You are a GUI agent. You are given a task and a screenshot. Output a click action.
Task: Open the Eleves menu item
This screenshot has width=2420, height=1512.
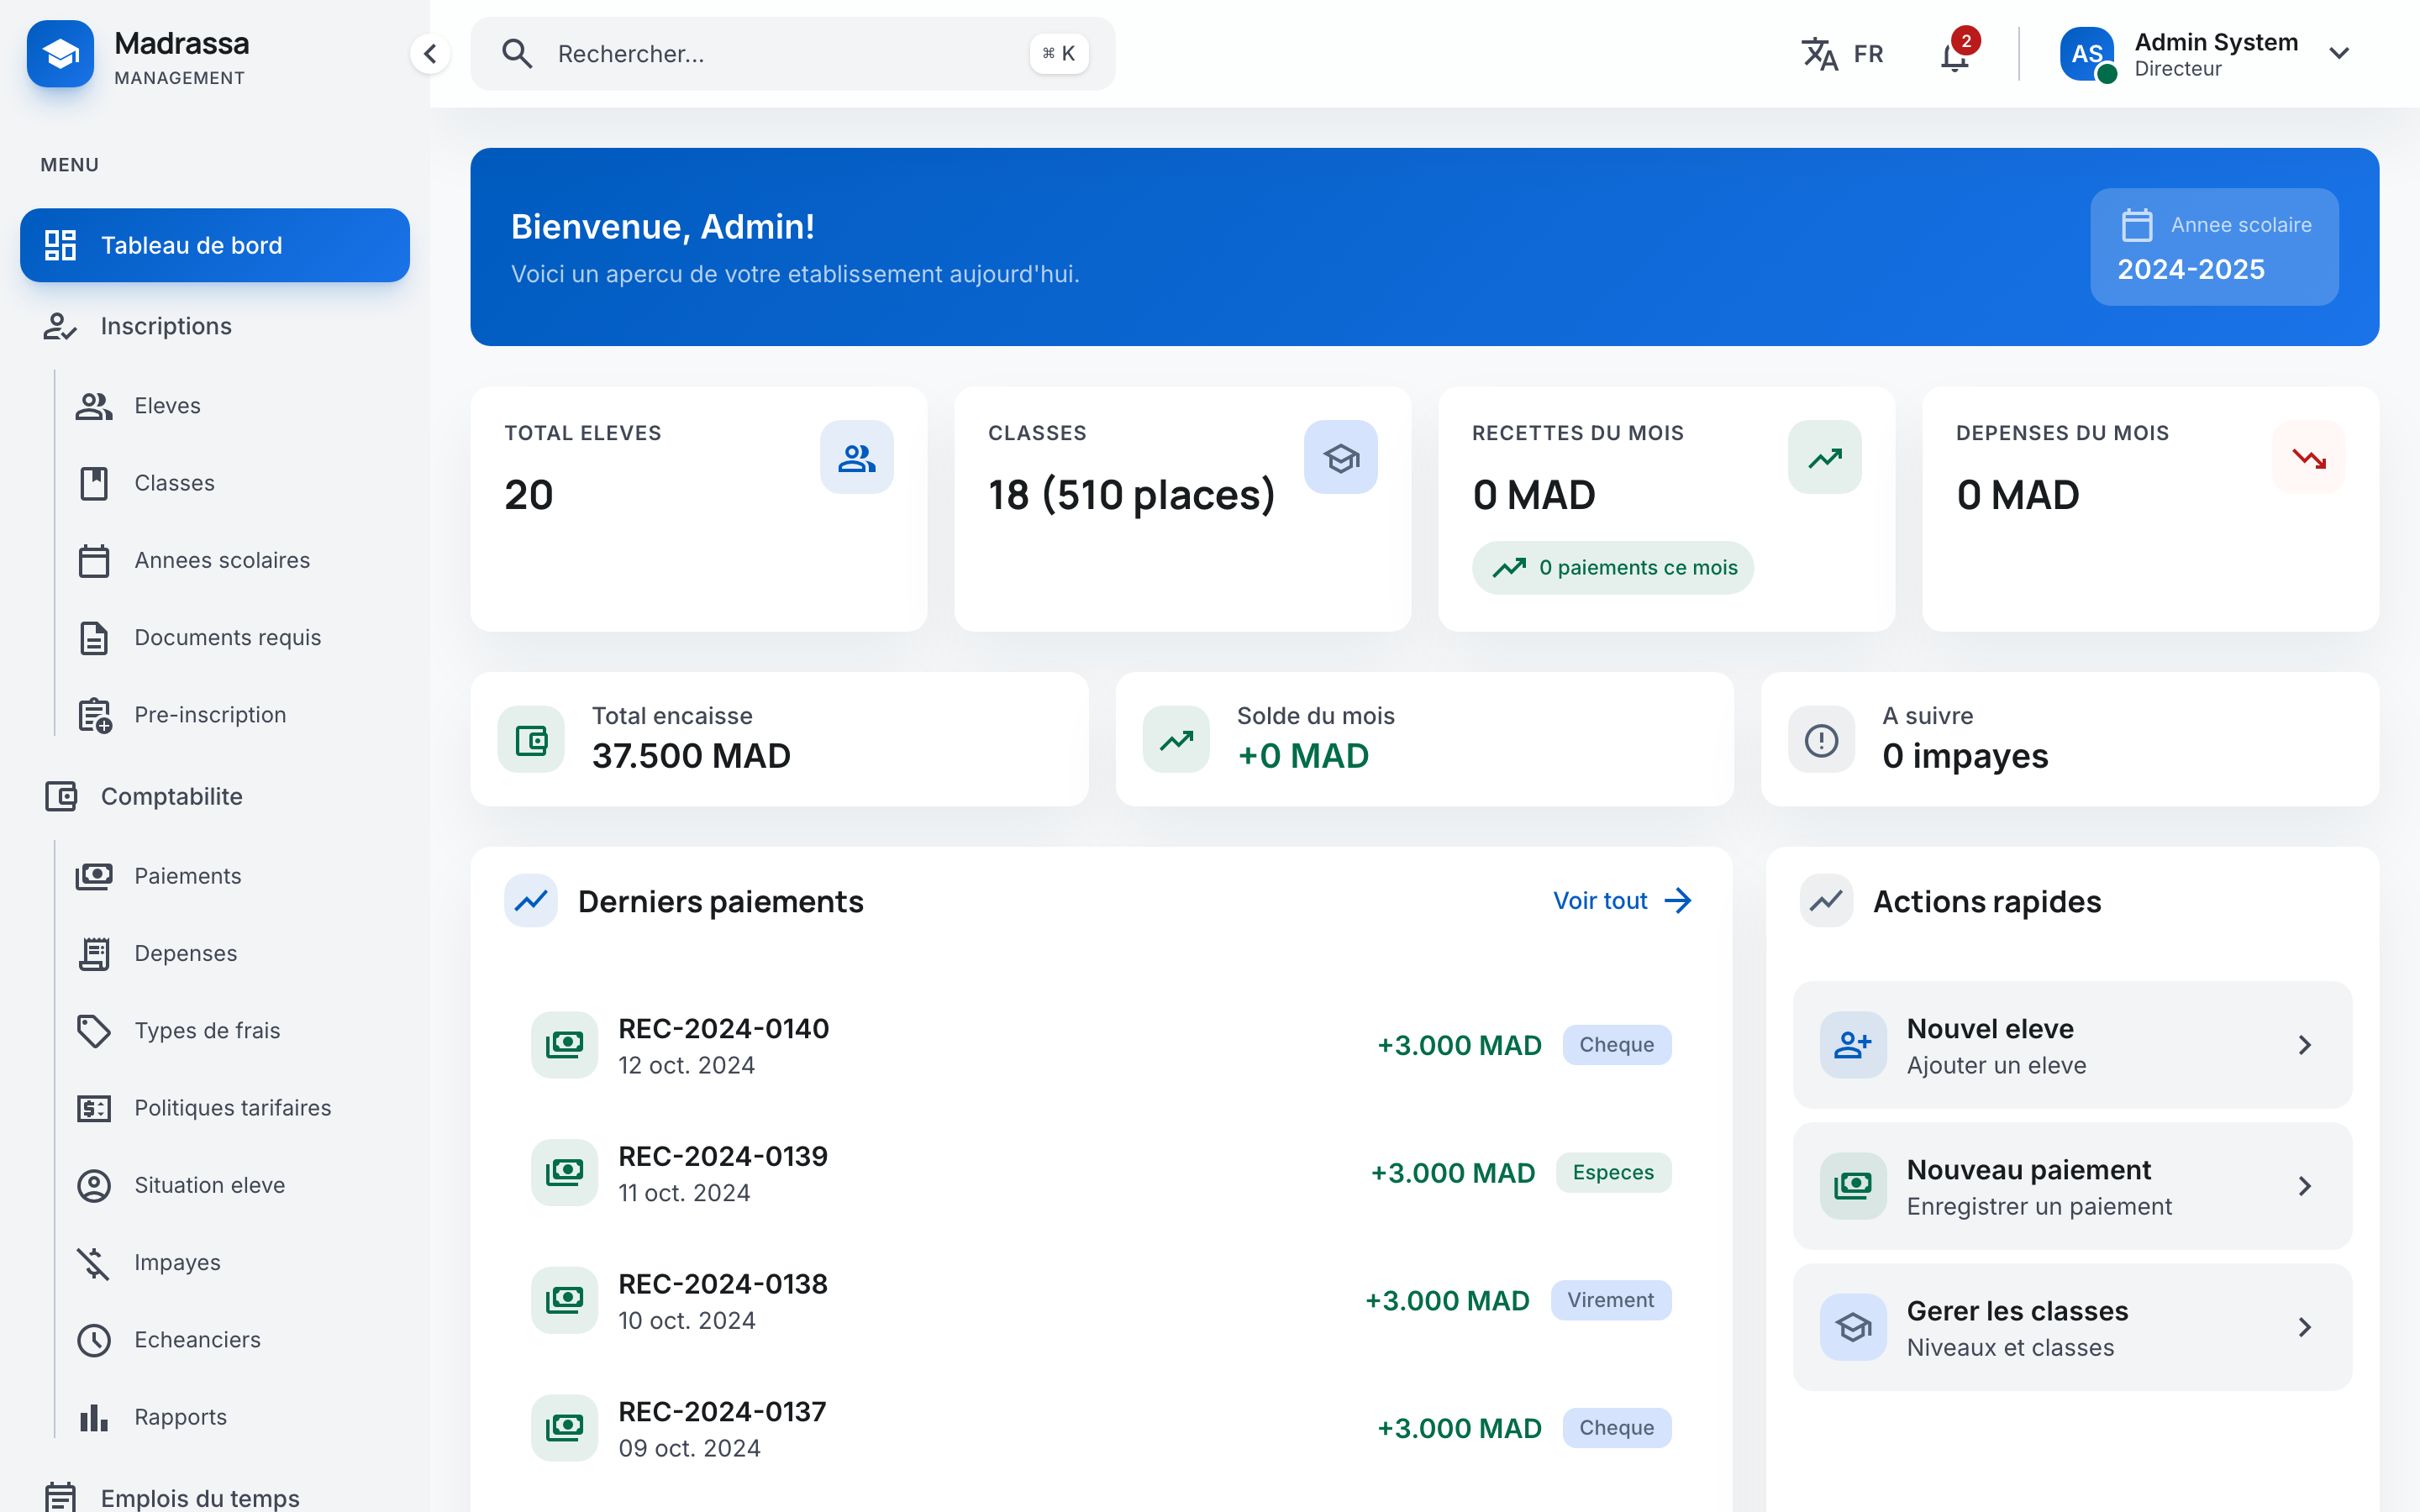click(167, 405)
